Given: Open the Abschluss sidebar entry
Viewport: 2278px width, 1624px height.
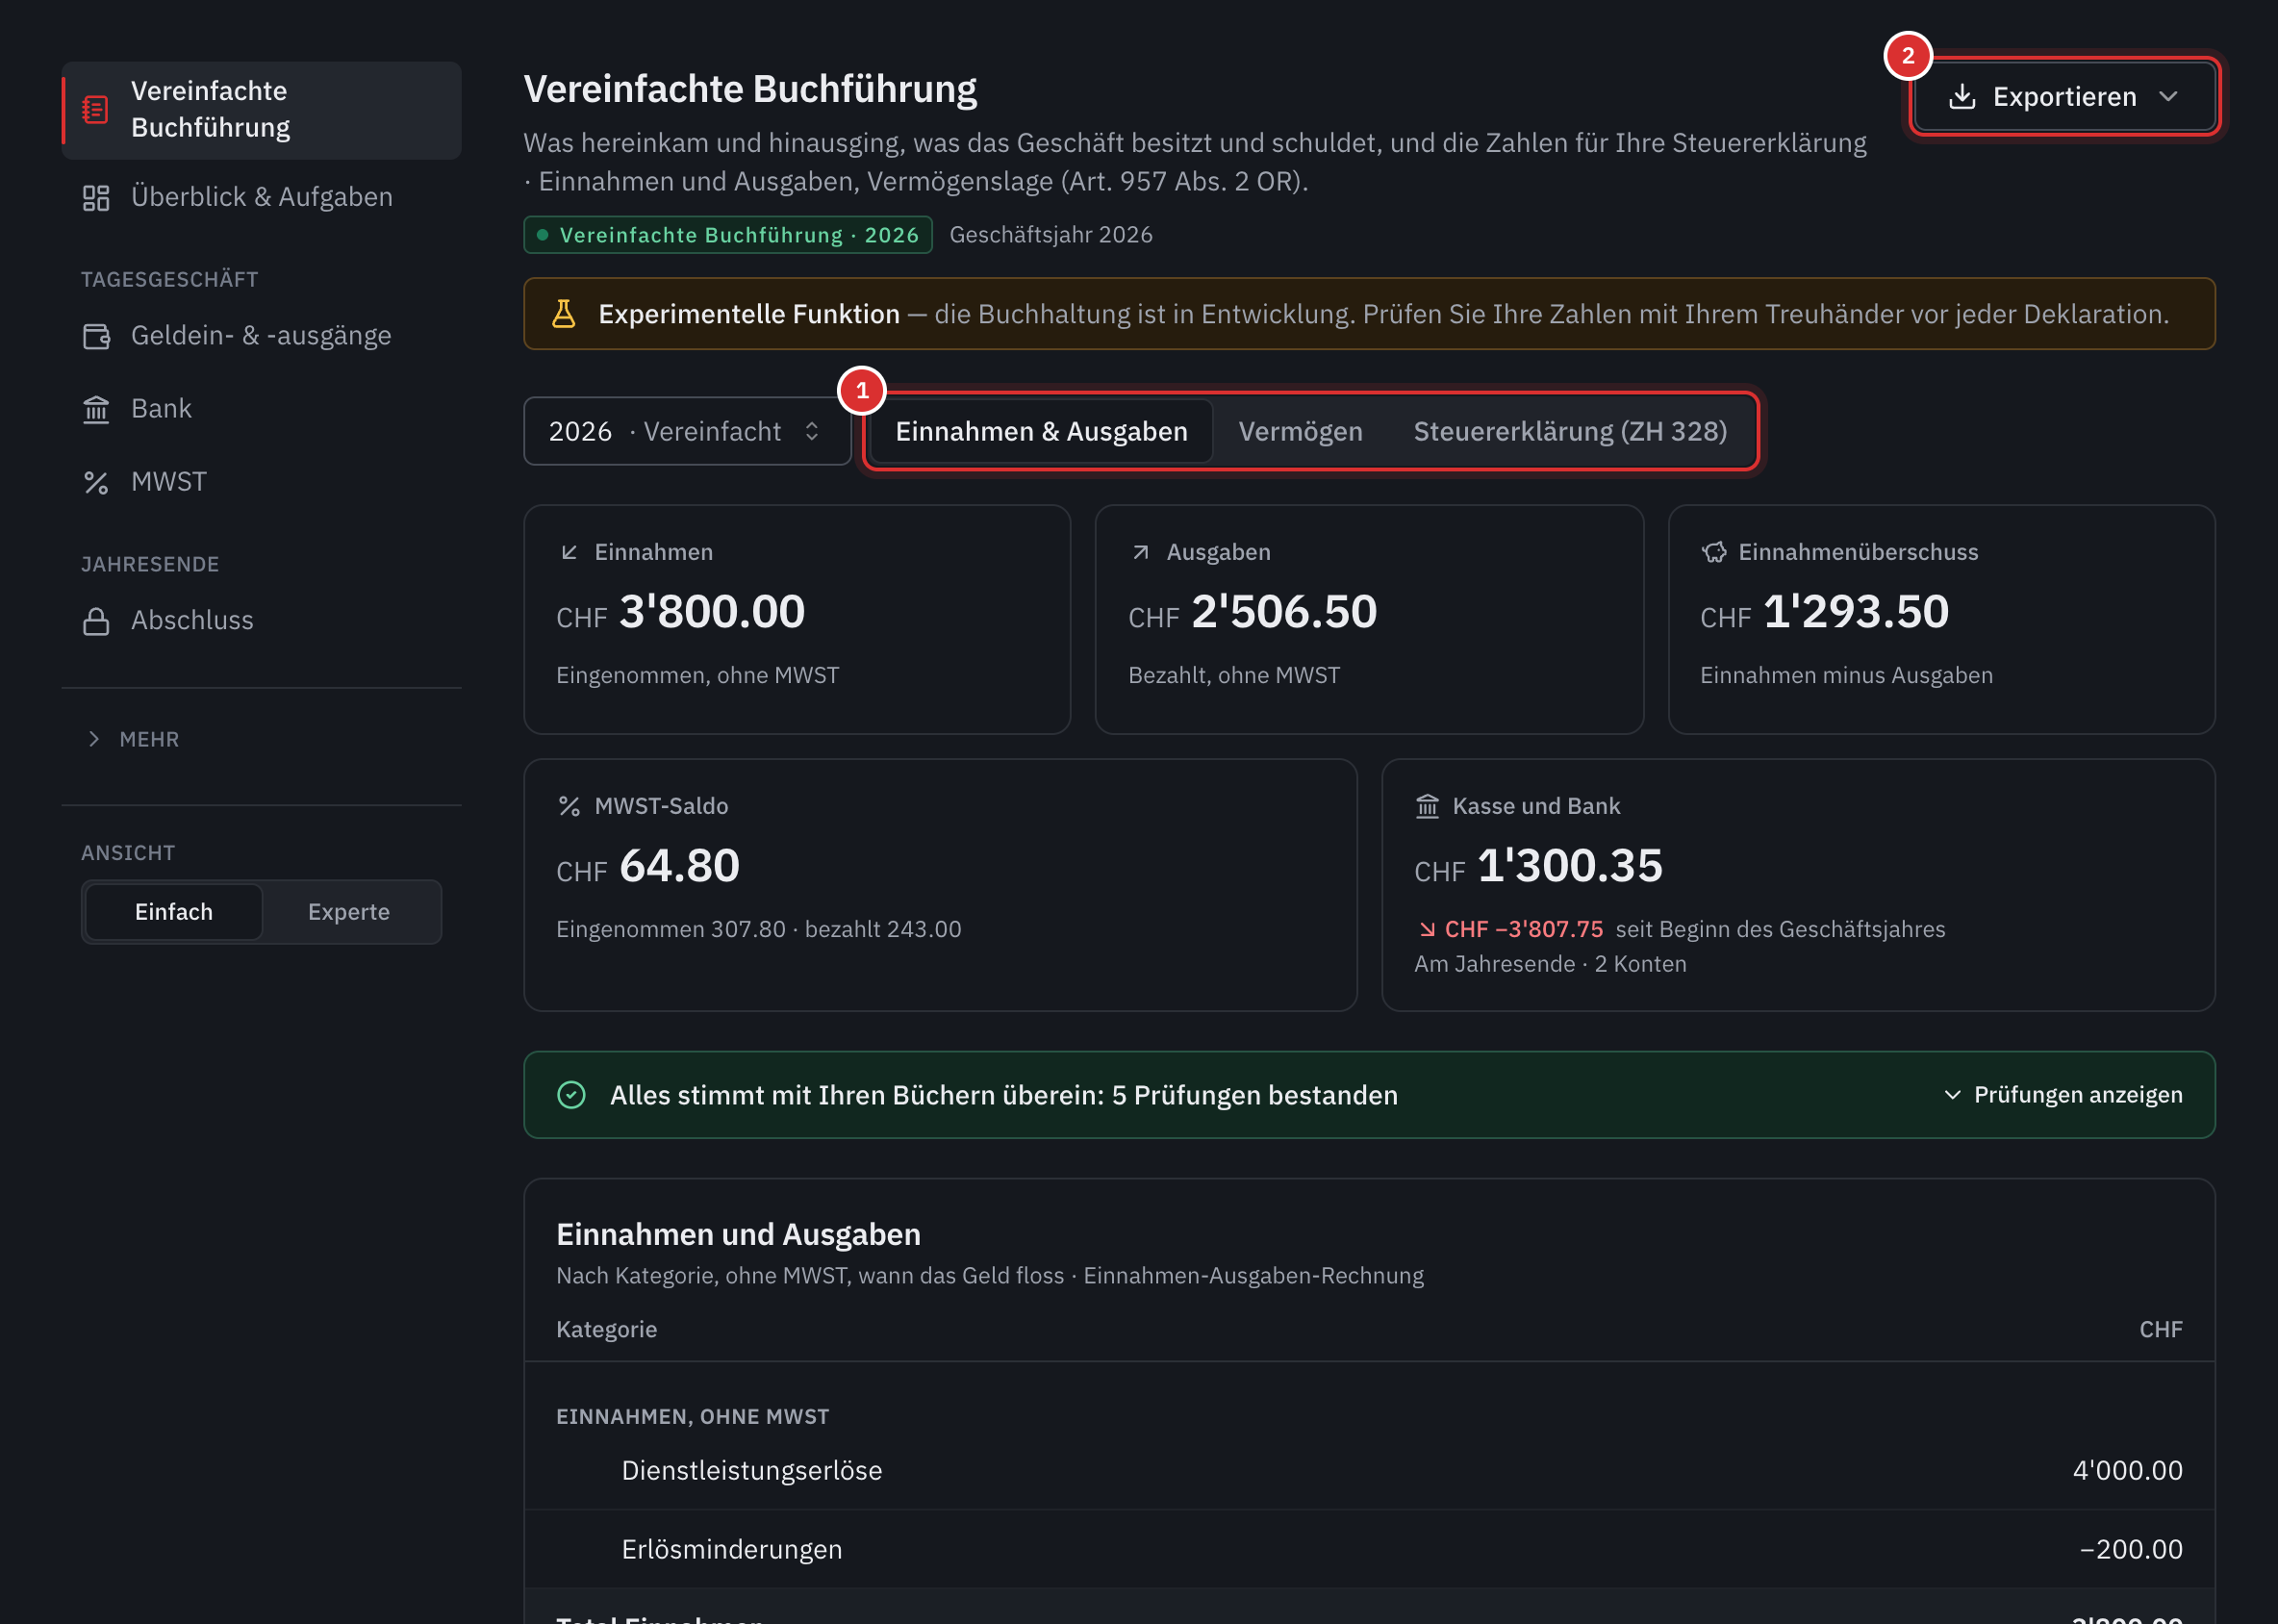Looking at the screenshot, I should tap(261, 621).
